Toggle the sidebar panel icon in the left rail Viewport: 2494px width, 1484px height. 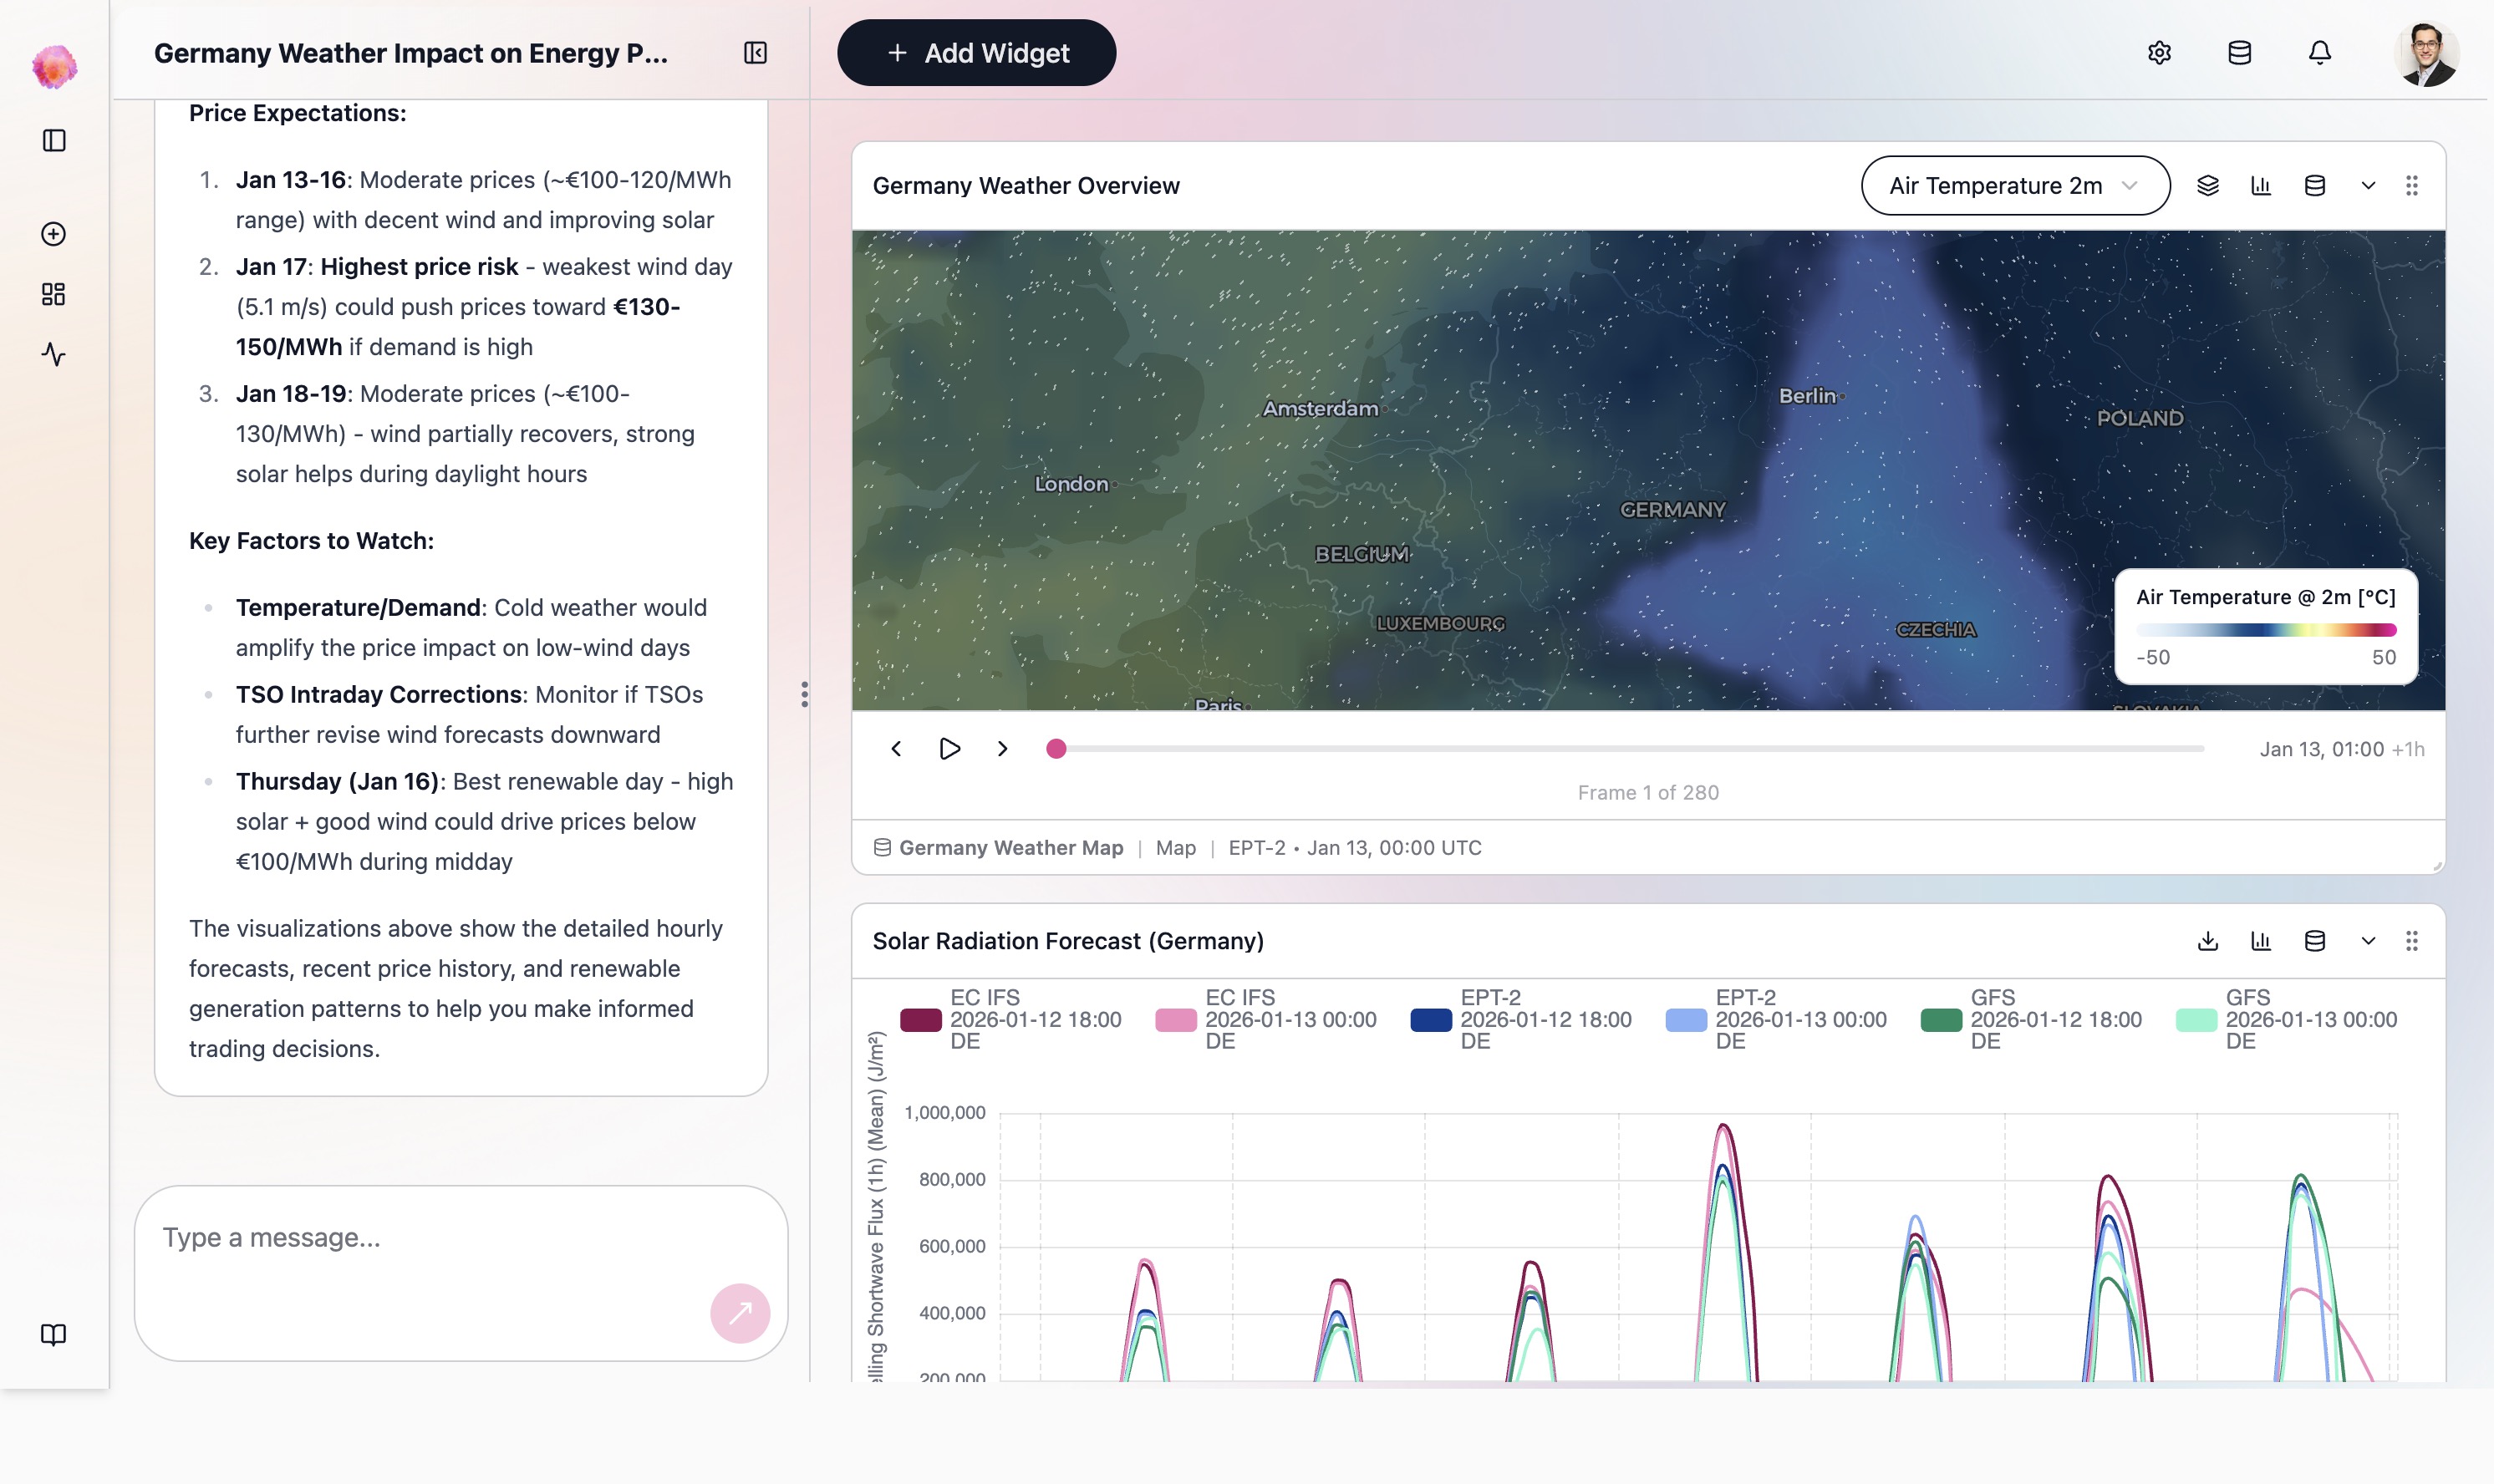pyautogui.click(x=54, y=141)
